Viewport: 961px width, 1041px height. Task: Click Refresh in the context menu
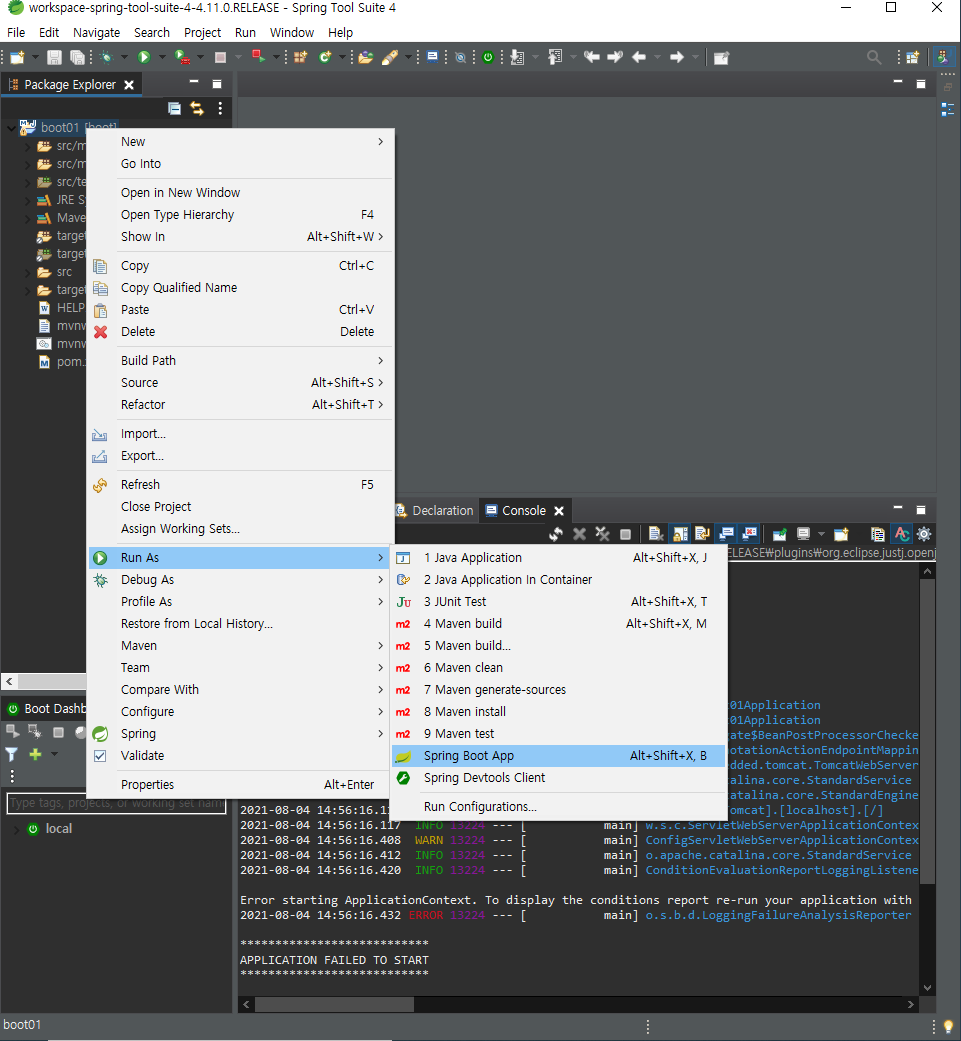[x=241, y=485]
